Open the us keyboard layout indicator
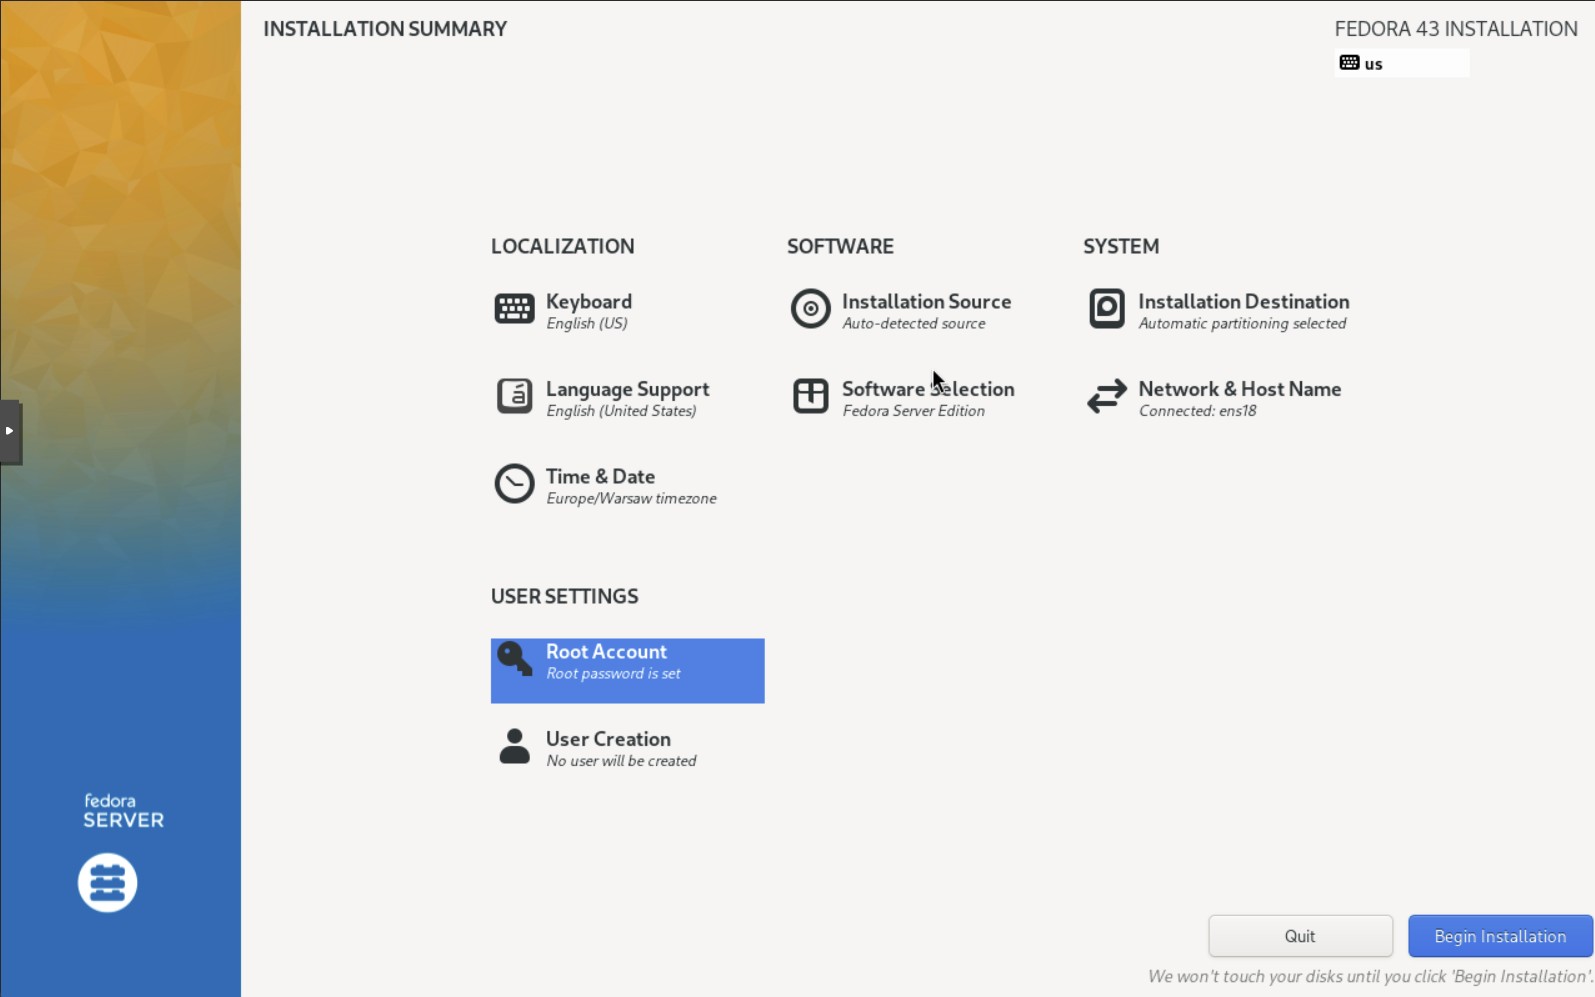The height and width of the screenshot is (997, 1595). point(1401,64)
